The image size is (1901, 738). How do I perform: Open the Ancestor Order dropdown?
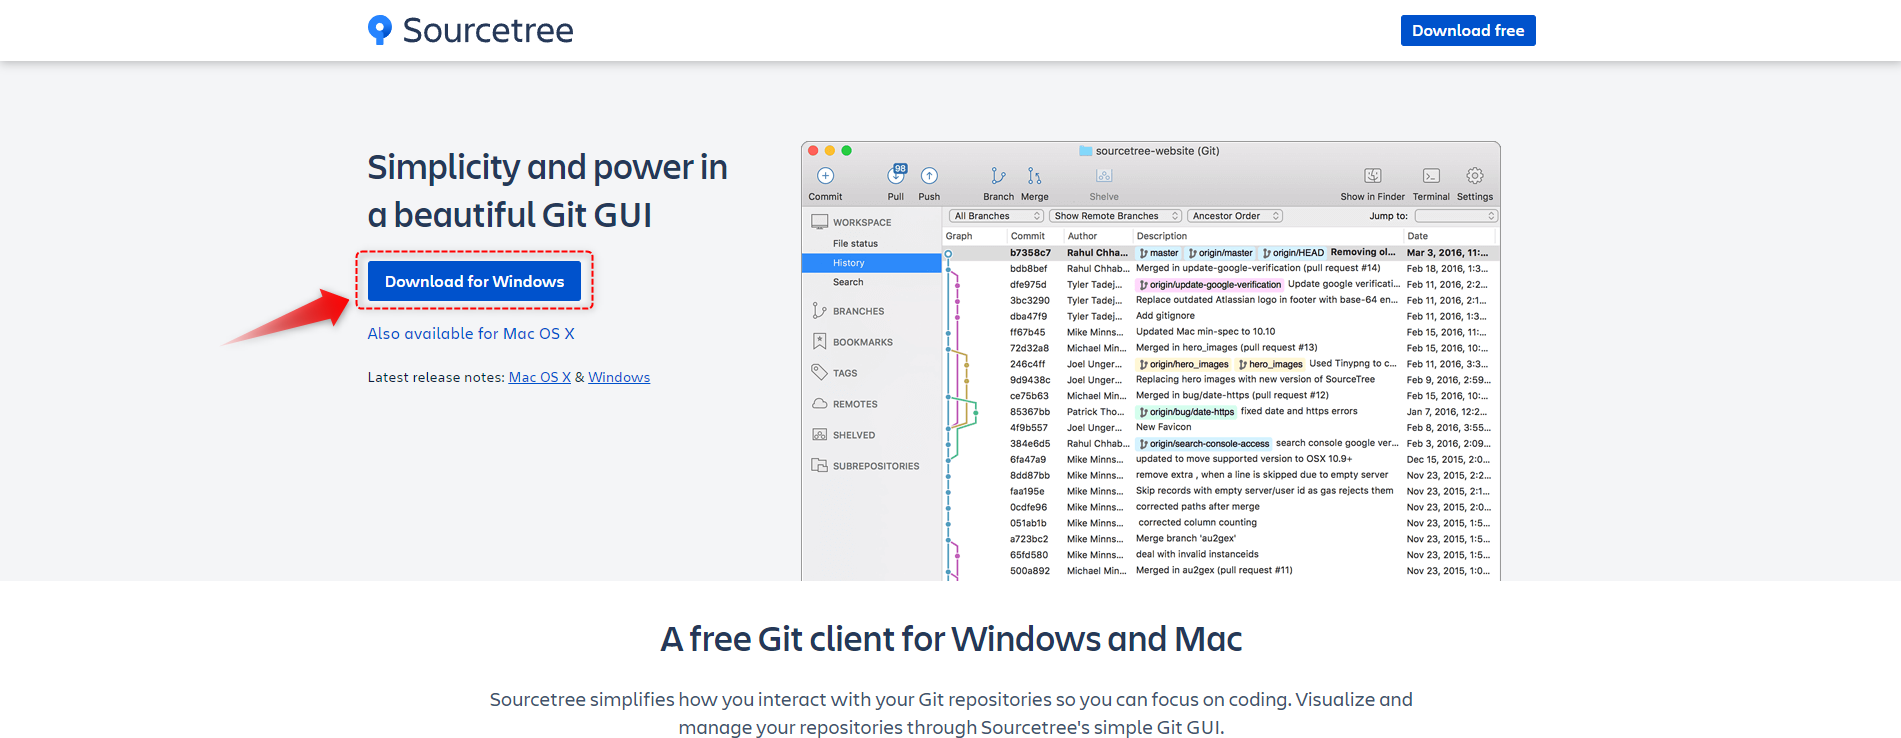pyautogui.click(x=1235, y=216)
